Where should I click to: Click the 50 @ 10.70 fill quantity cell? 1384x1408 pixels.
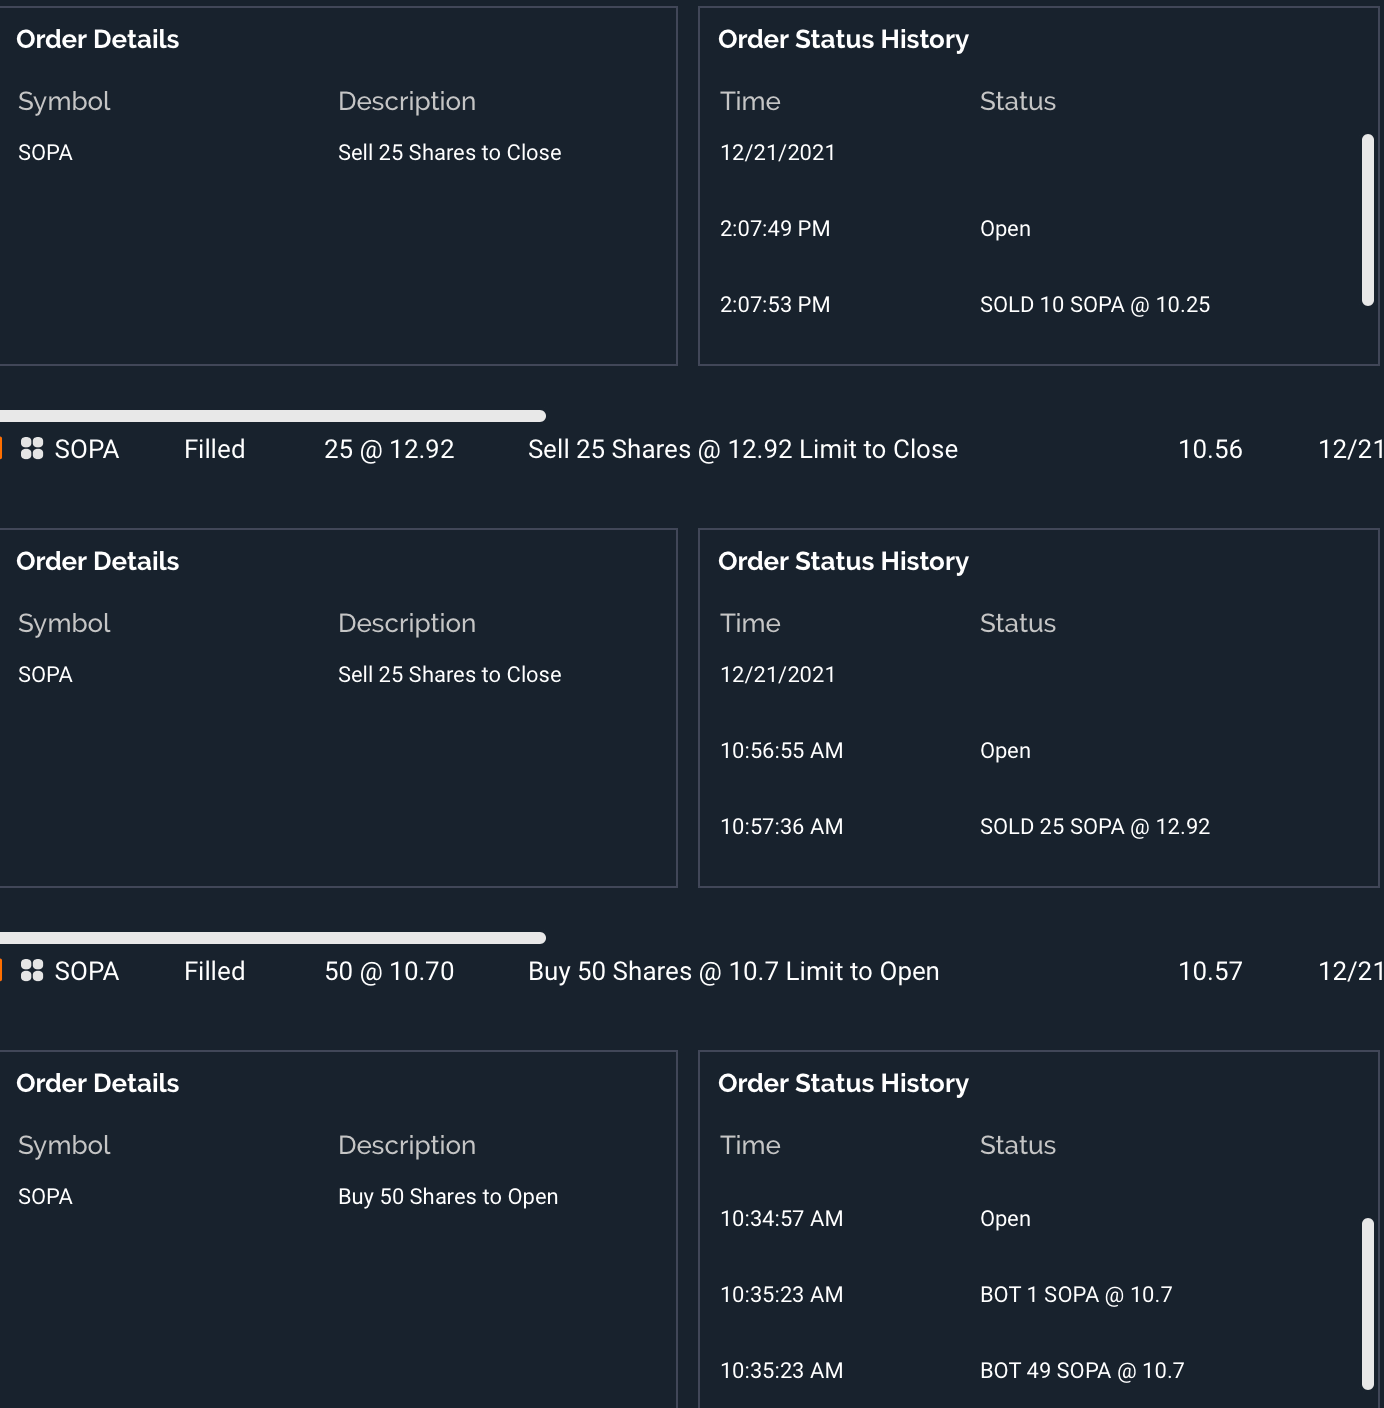pyautogui.click(x=389, y=971)
